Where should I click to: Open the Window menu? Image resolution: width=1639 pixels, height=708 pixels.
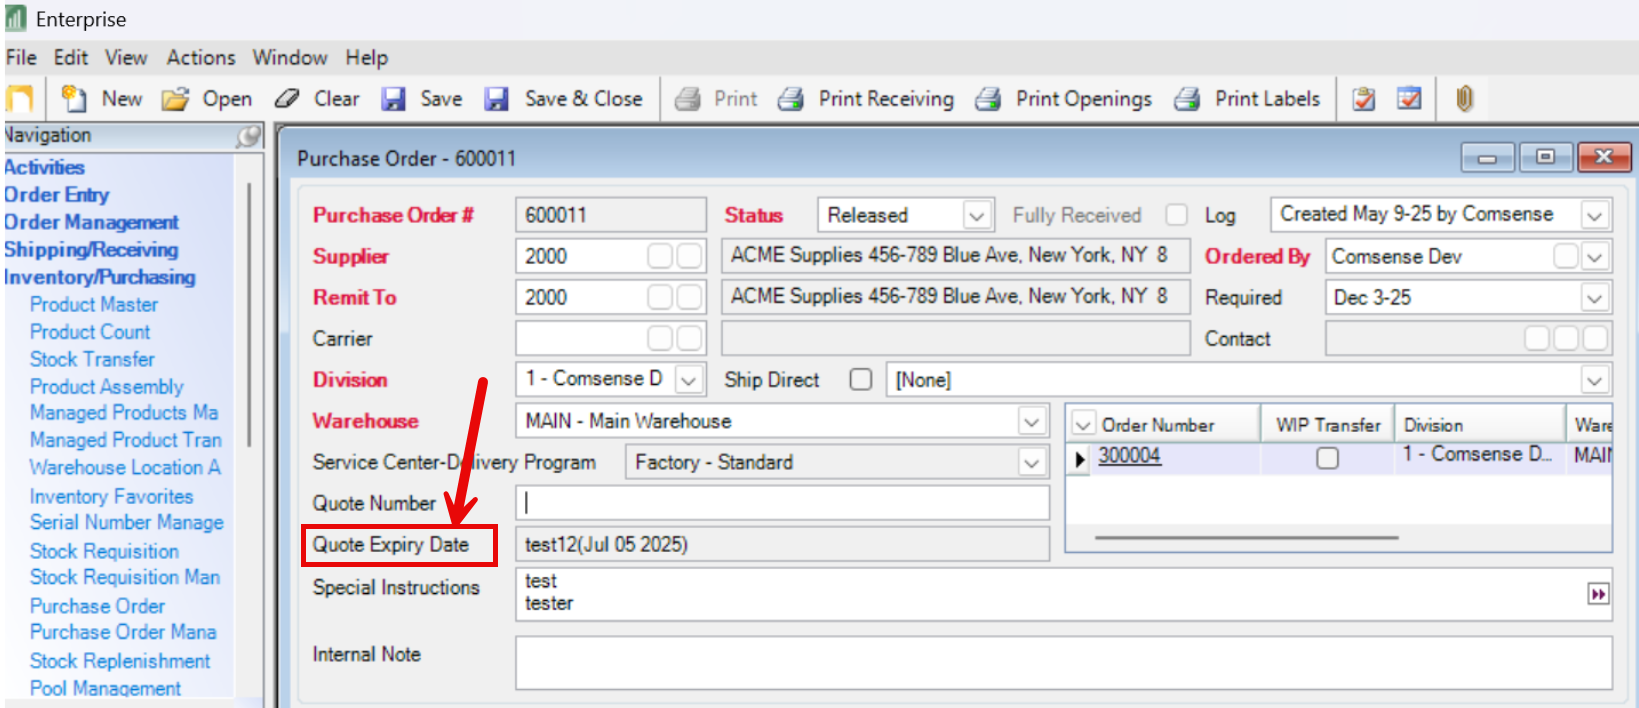[x=289, y=58]
